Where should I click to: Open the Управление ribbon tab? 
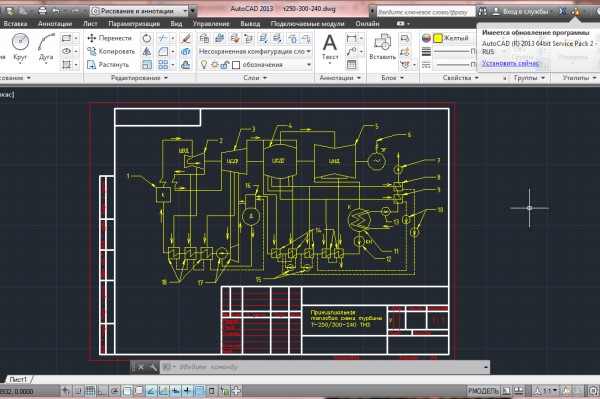pyautogui.click(x=211, y=24)
